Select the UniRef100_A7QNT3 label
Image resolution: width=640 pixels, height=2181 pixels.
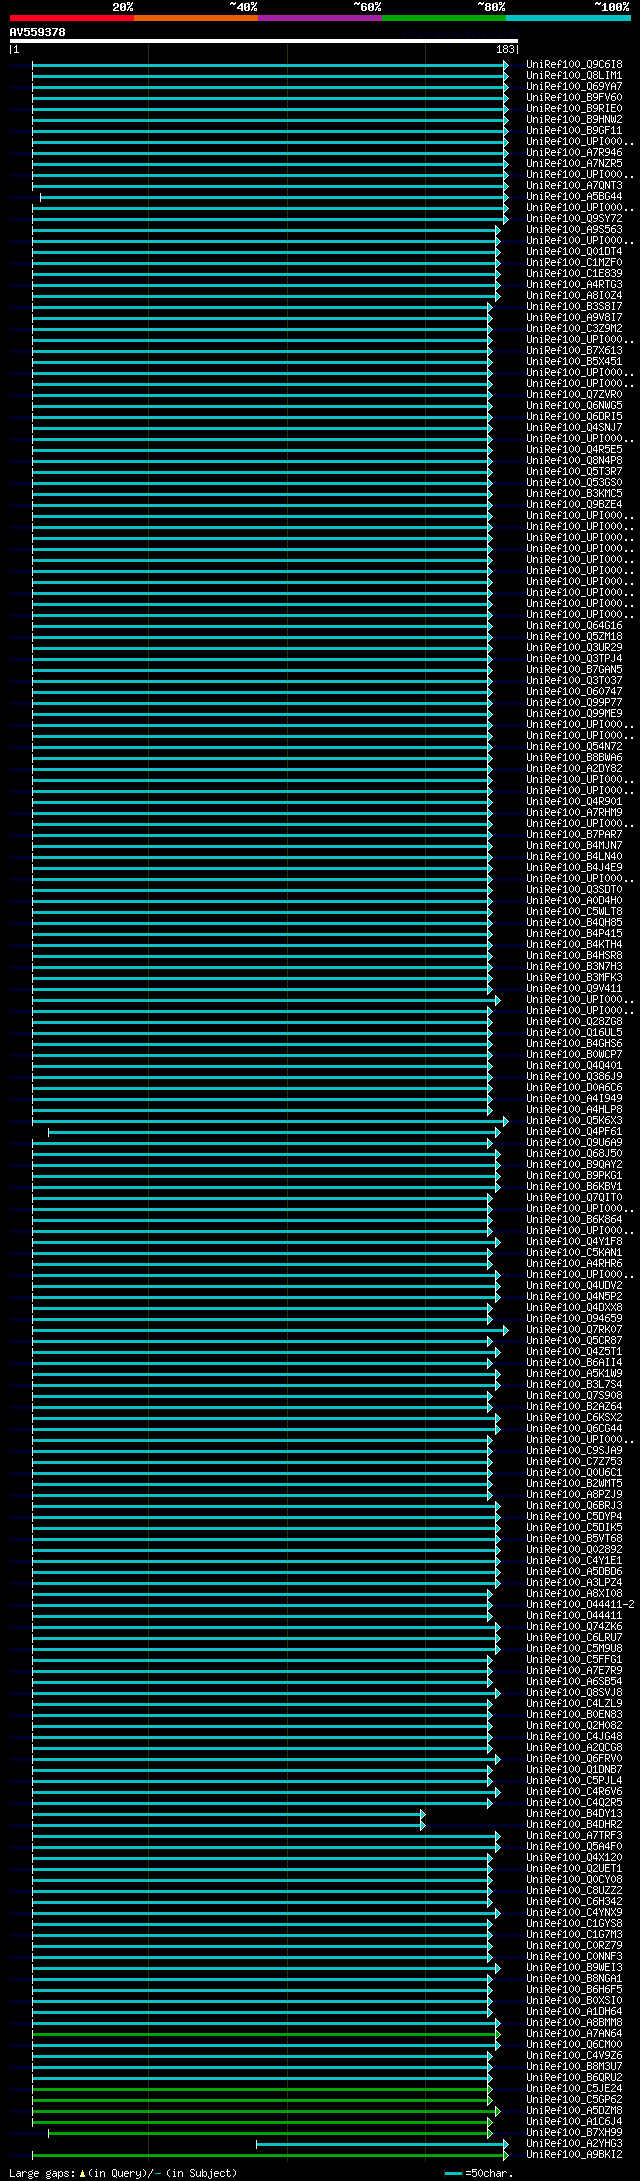click(574, 186)
